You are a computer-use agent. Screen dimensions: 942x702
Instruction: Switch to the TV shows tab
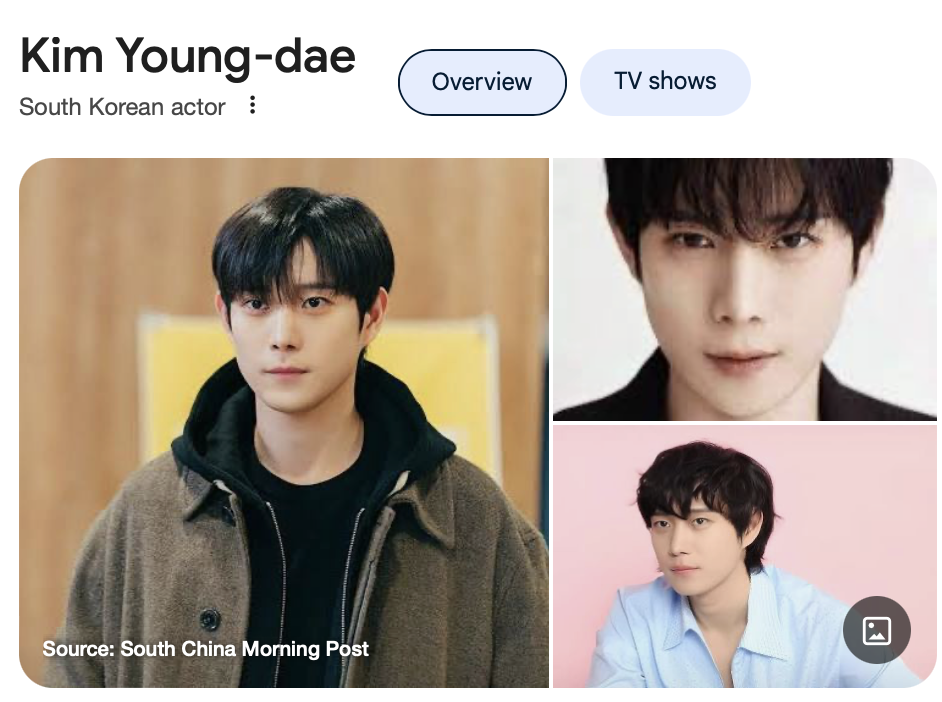(665, 82)
